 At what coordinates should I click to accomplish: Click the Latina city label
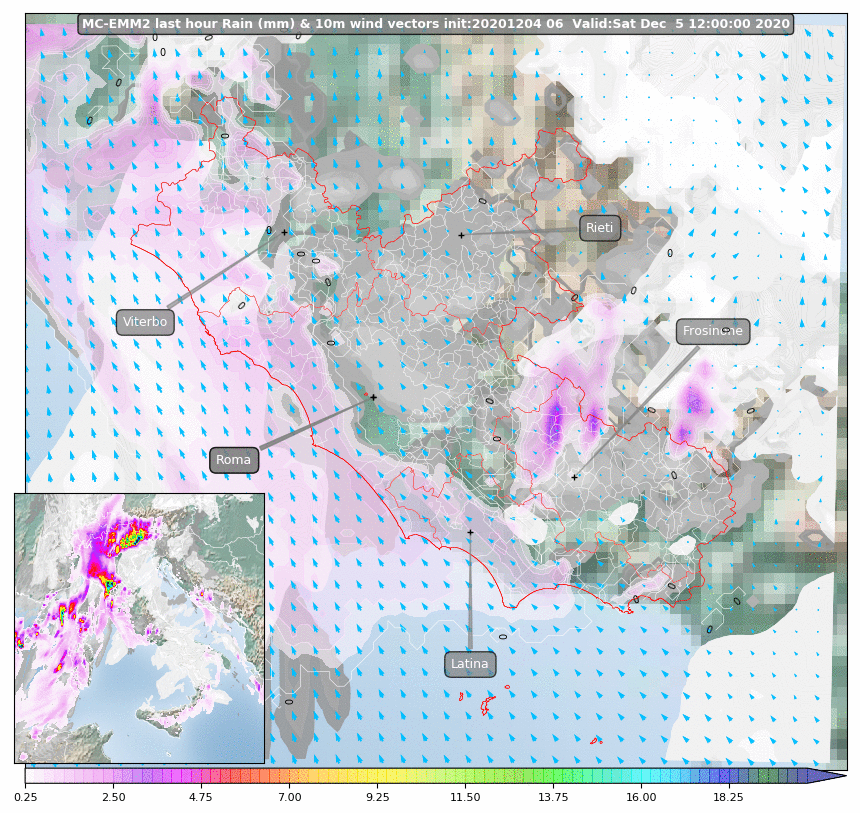coord(470,664)
